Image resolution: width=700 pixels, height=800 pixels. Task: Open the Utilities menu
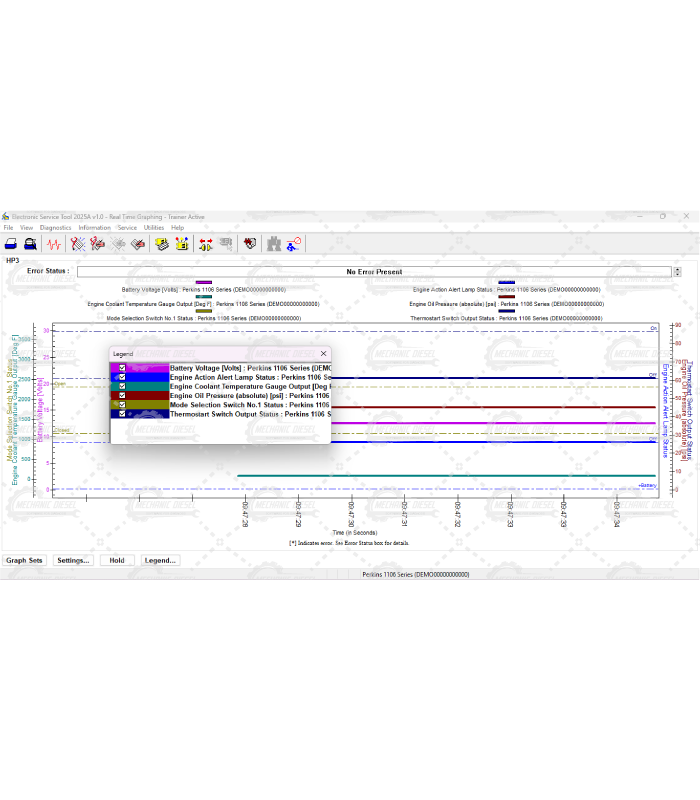click(x=154, y=228)
